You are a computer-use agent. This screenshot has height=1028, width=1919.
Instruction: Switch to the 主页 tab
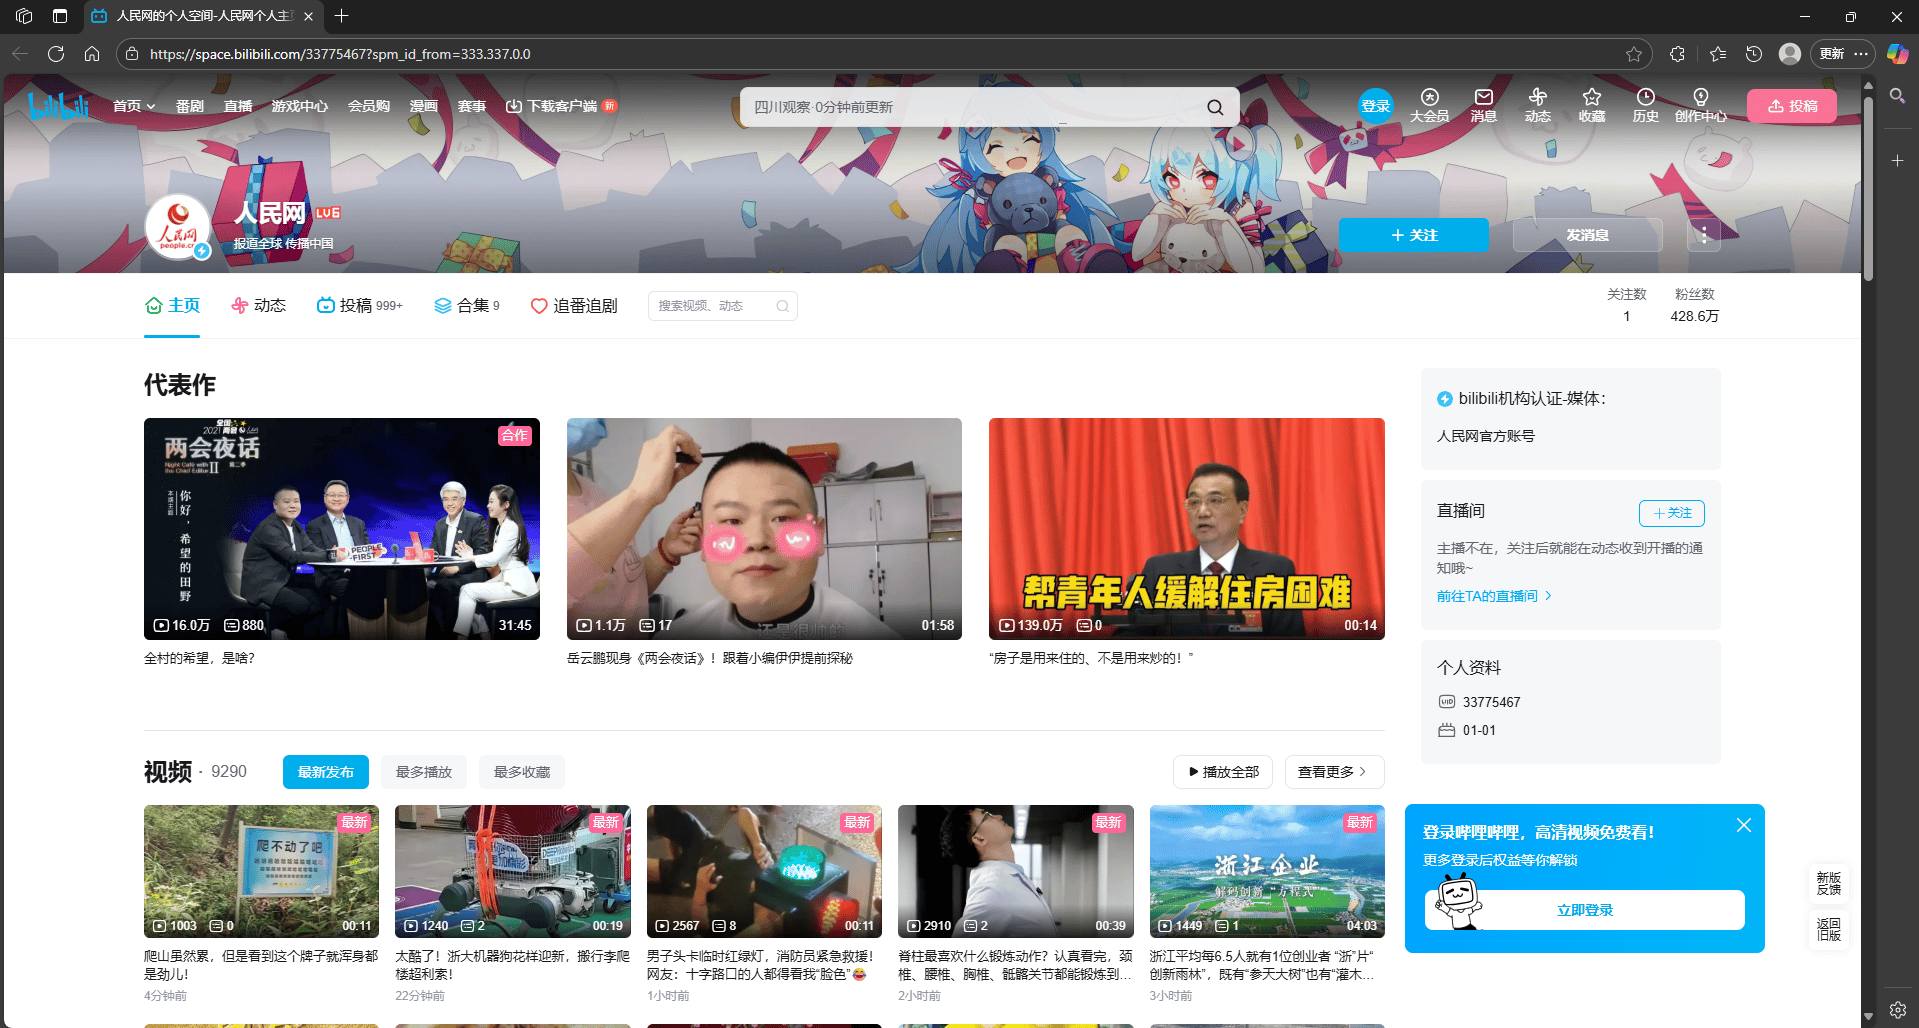[x=172, y=306]
